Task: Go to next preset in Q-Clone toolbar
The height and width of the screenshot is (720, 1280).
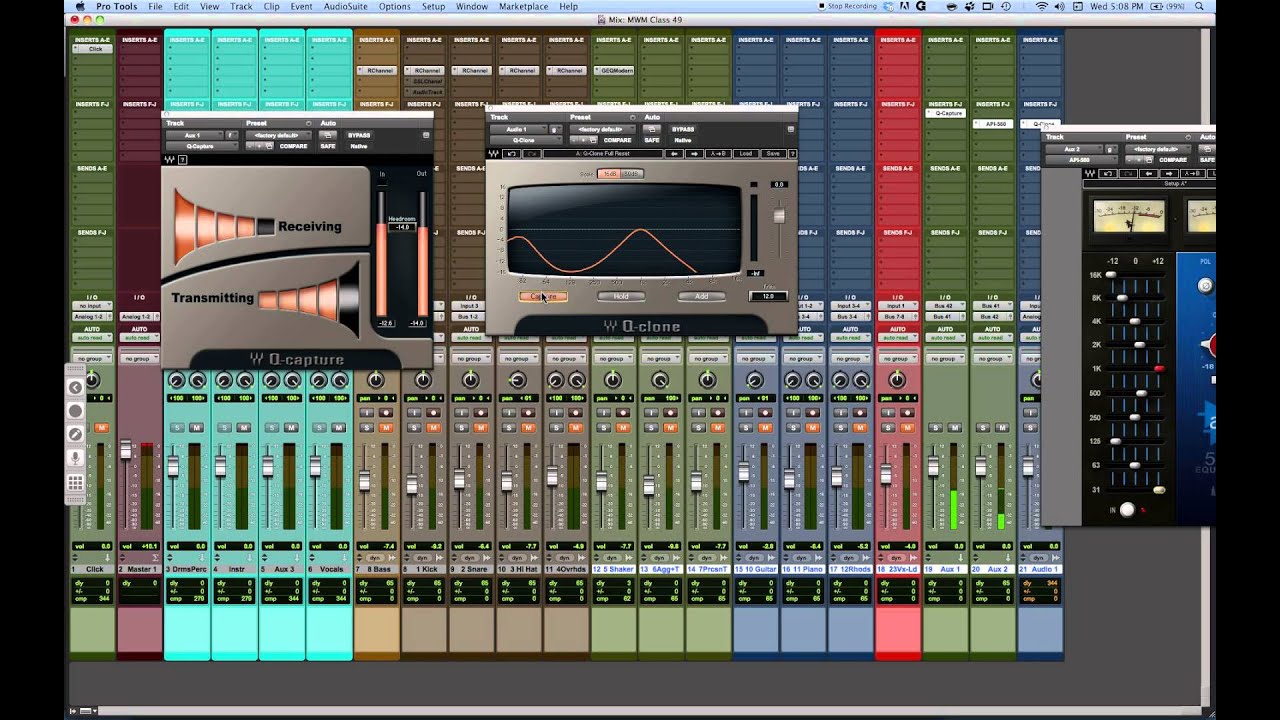Action: (x=693, y=154)
